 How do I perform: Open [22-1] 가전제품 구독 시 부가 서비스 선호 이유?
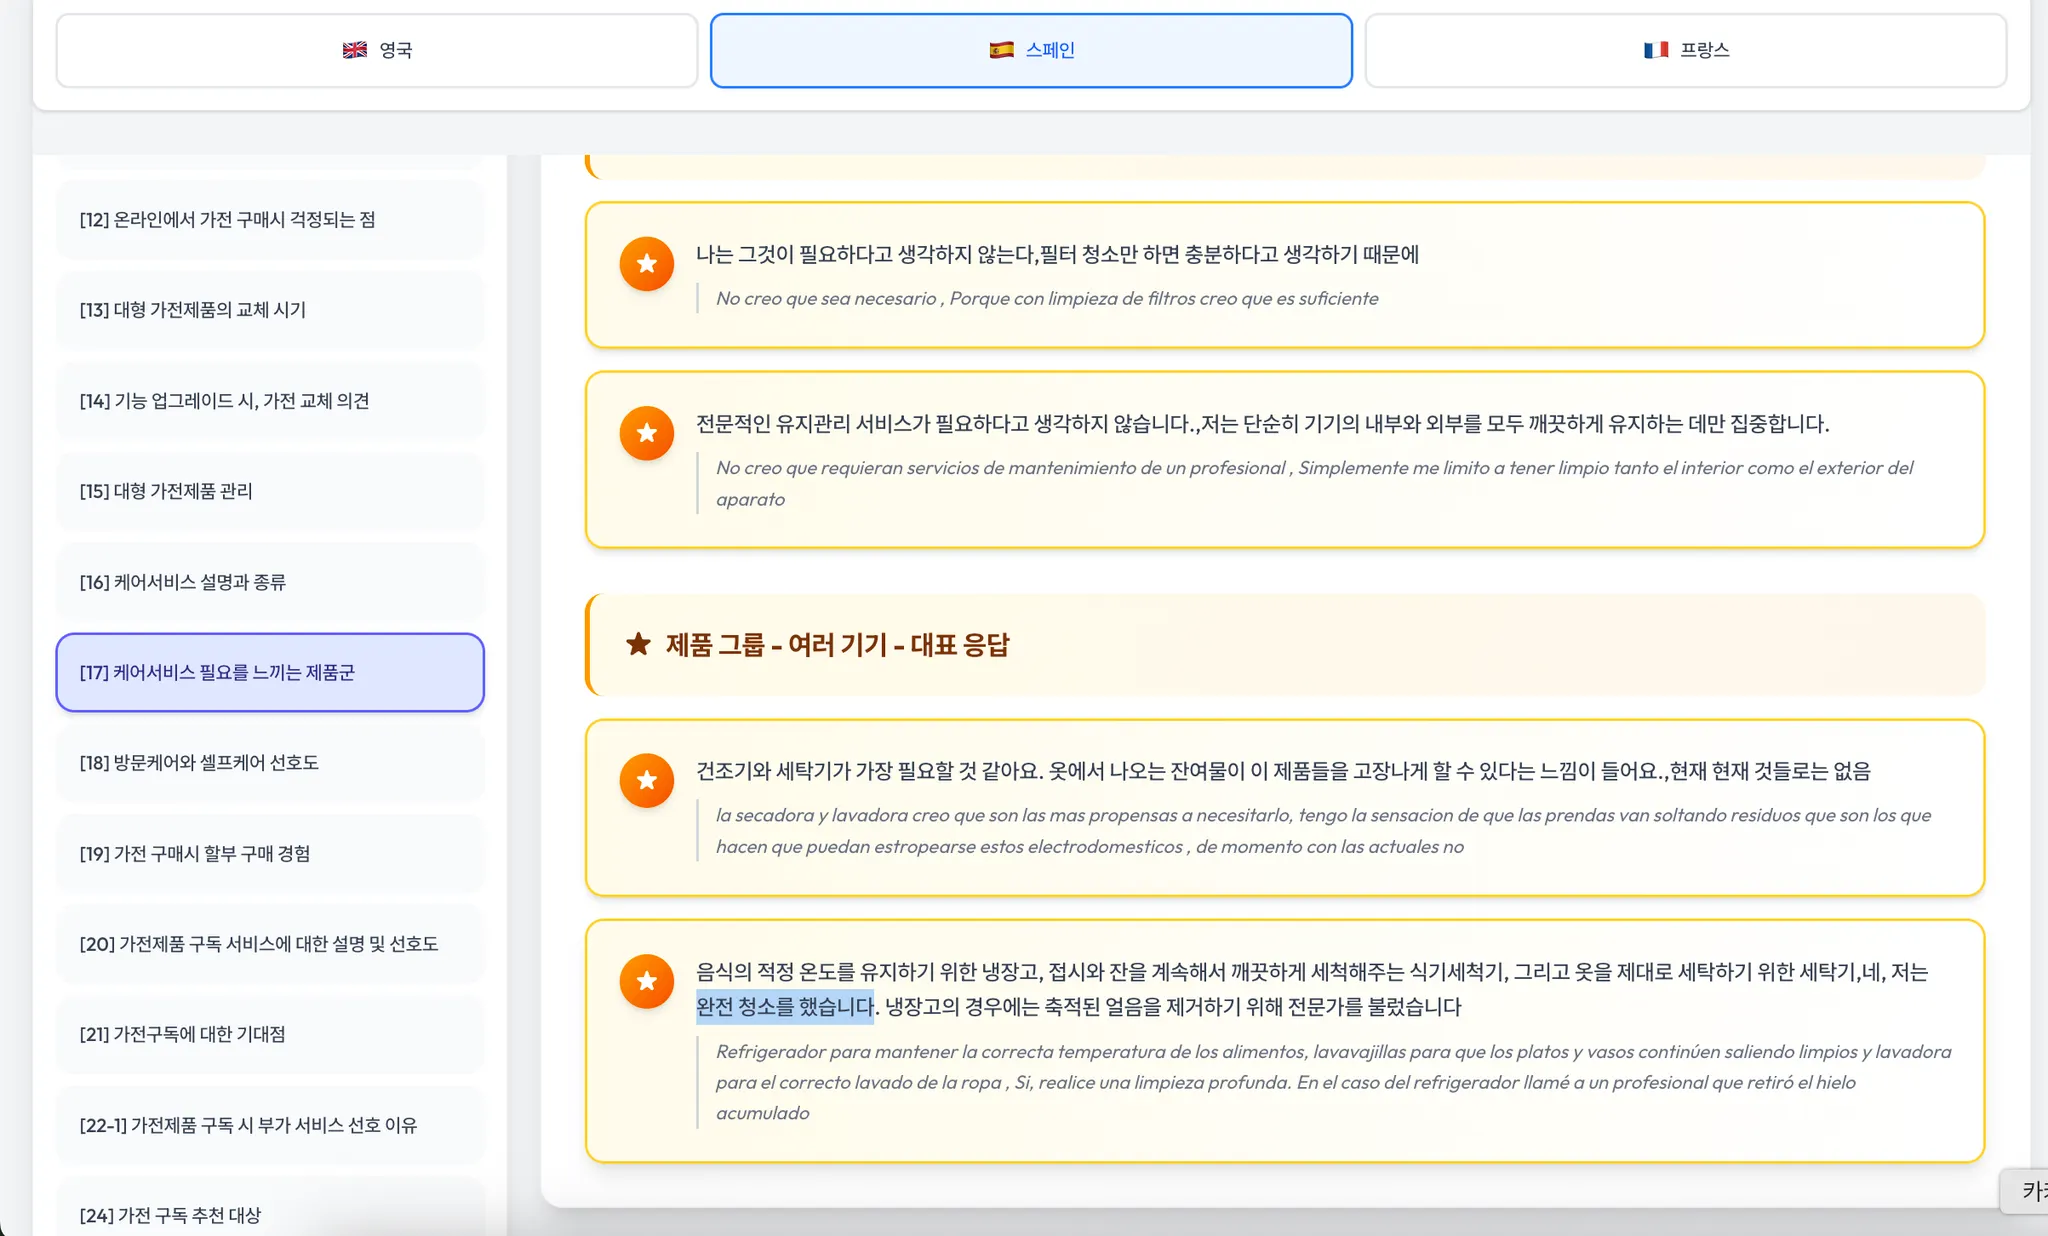[x=270, y=1125]
